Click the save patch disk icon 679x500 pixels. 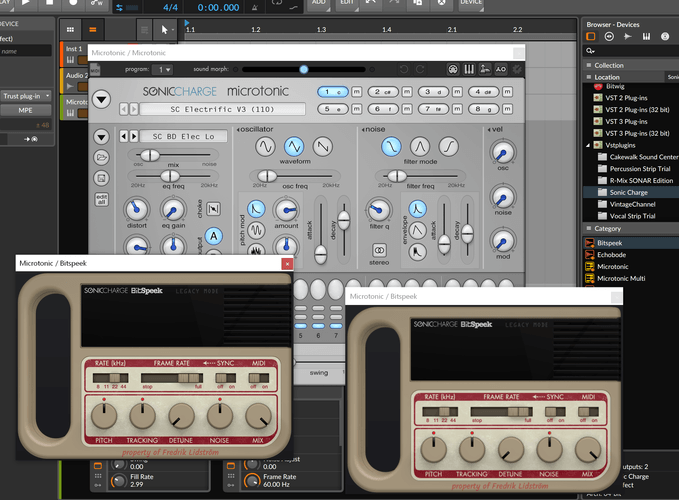coord(101,178)
